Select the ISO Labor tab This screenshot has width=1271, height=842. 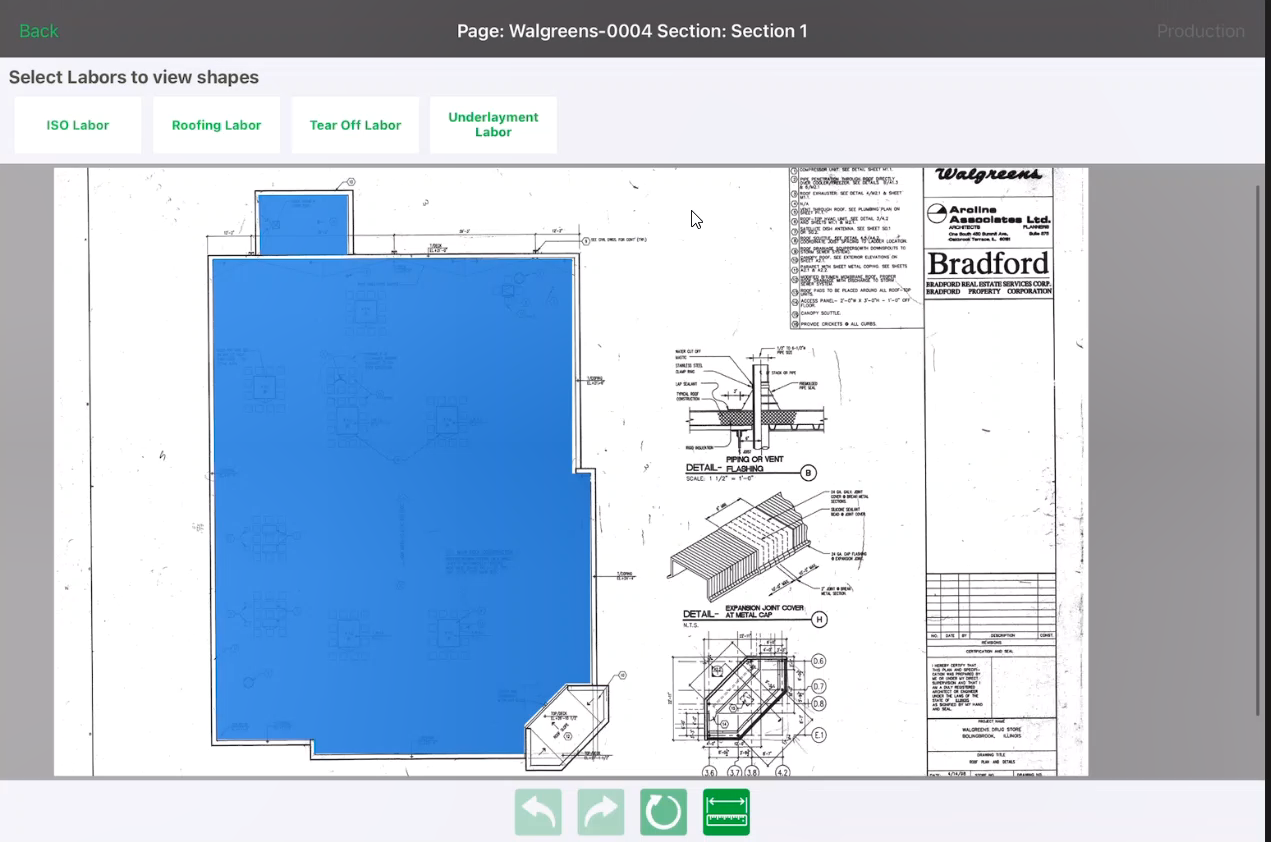[x=78, y=125]
